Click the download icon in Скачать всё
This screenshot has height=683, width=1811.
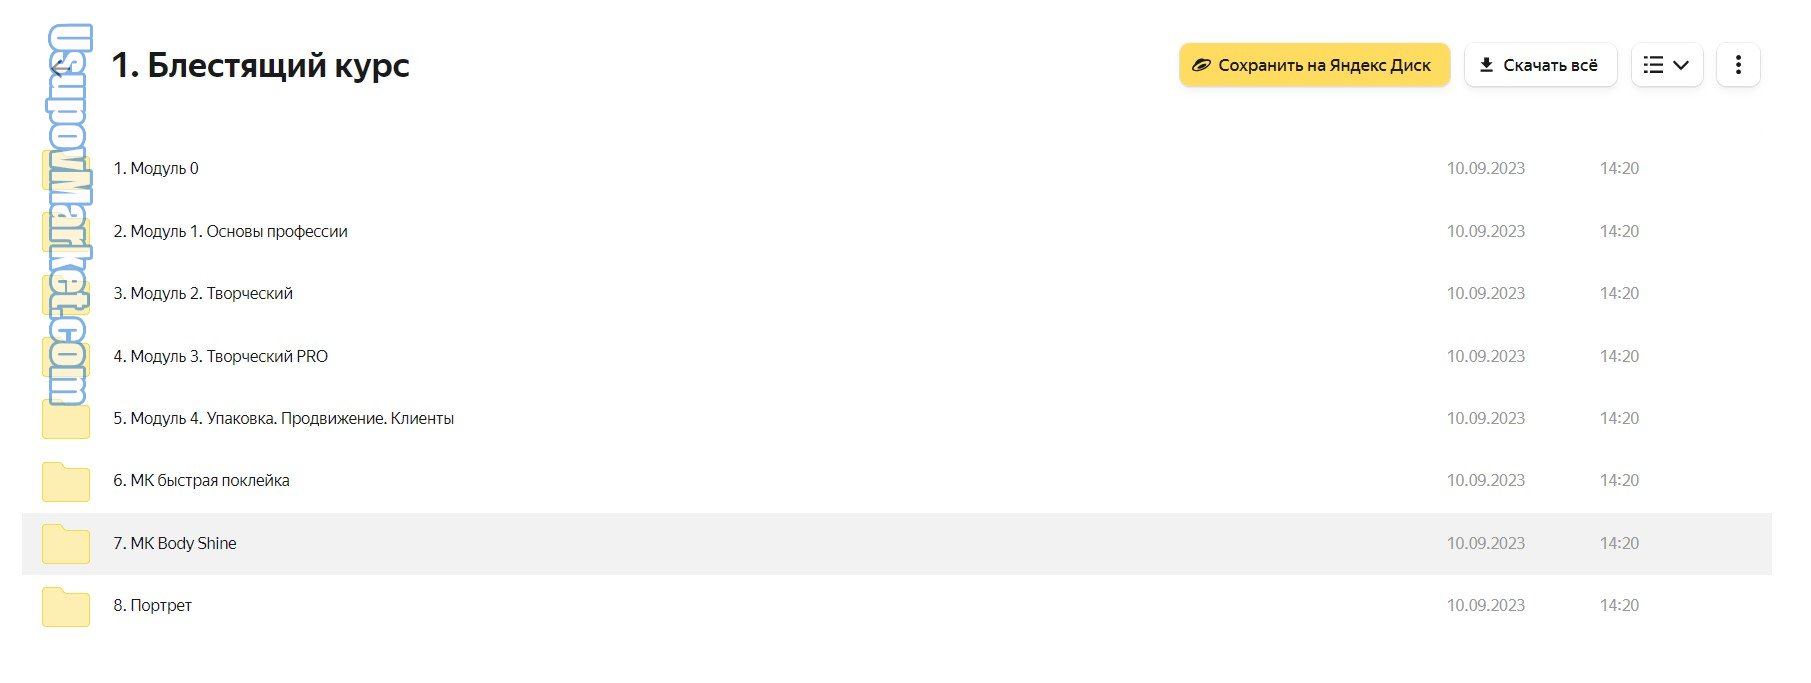click(1486, 65)
